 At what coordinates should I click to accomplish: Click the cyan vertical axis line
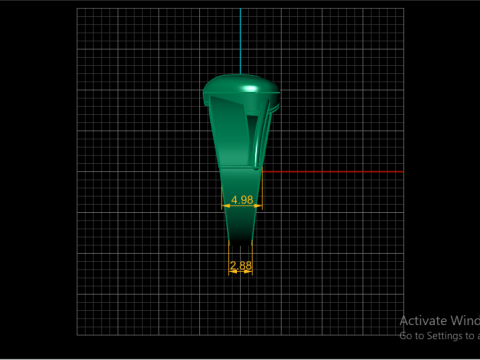click(240, 41)
